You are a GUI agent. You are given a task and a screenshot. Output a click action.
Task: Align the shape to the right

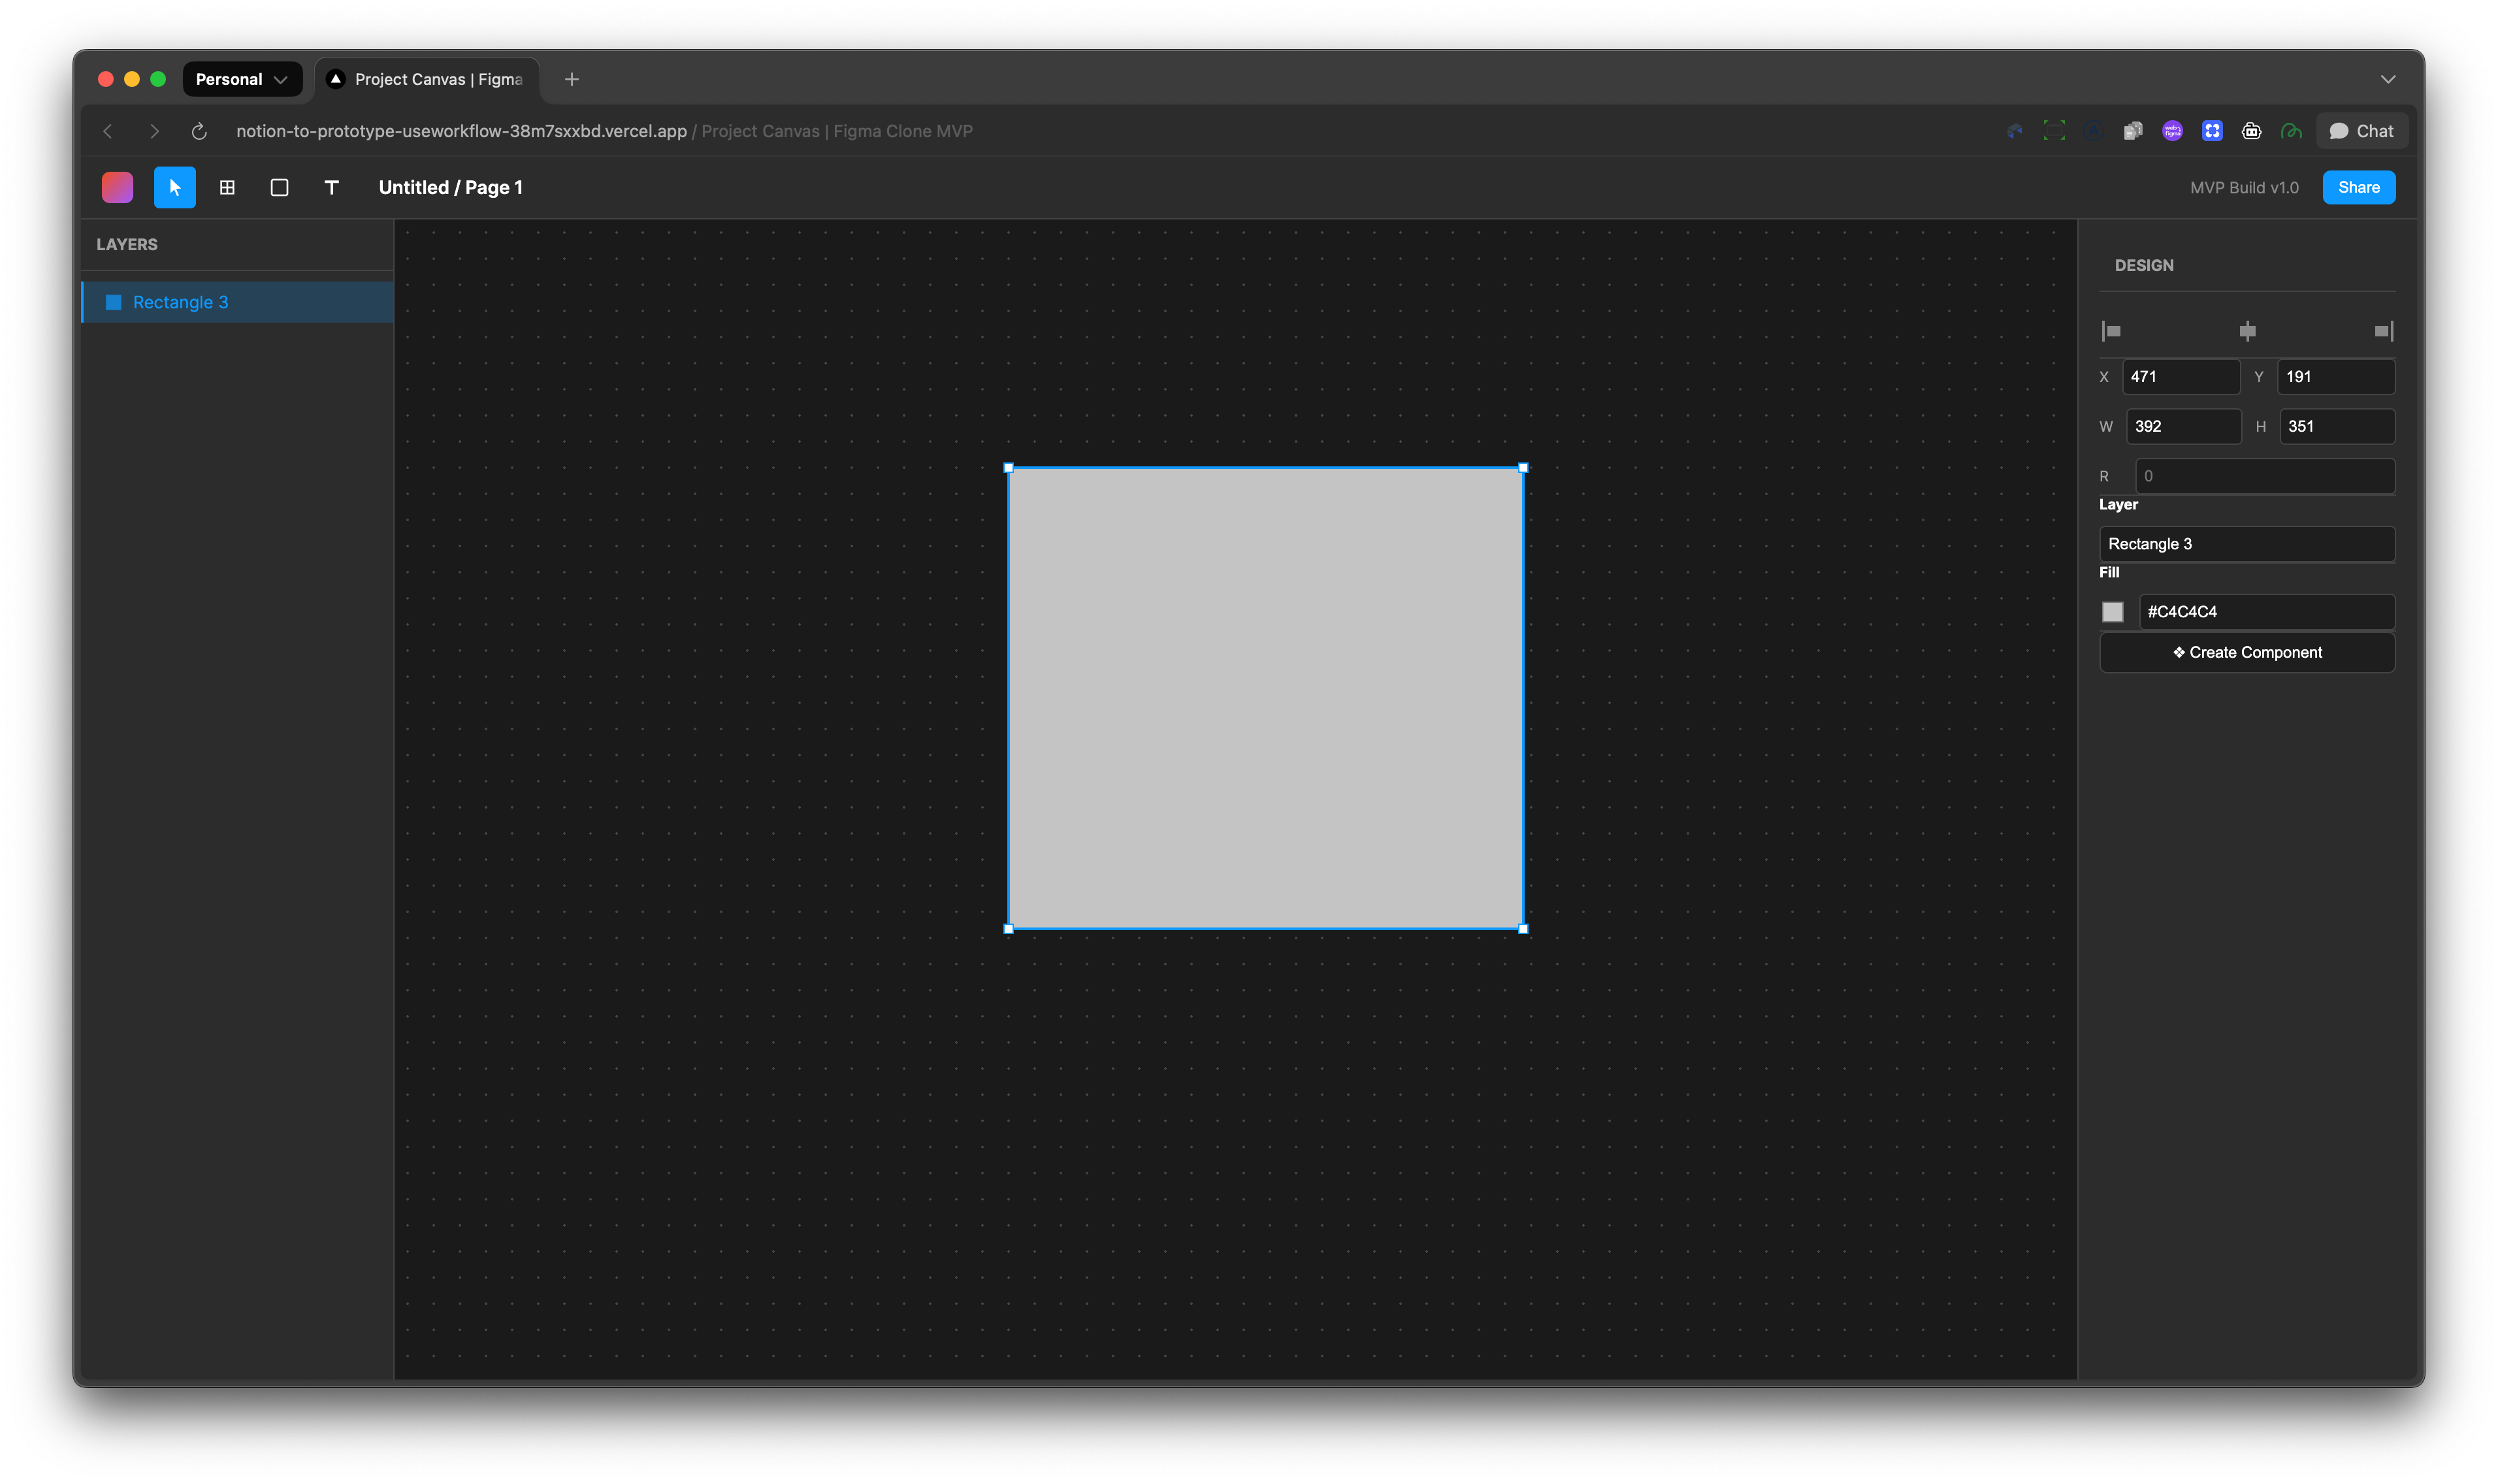(2385, 330)
